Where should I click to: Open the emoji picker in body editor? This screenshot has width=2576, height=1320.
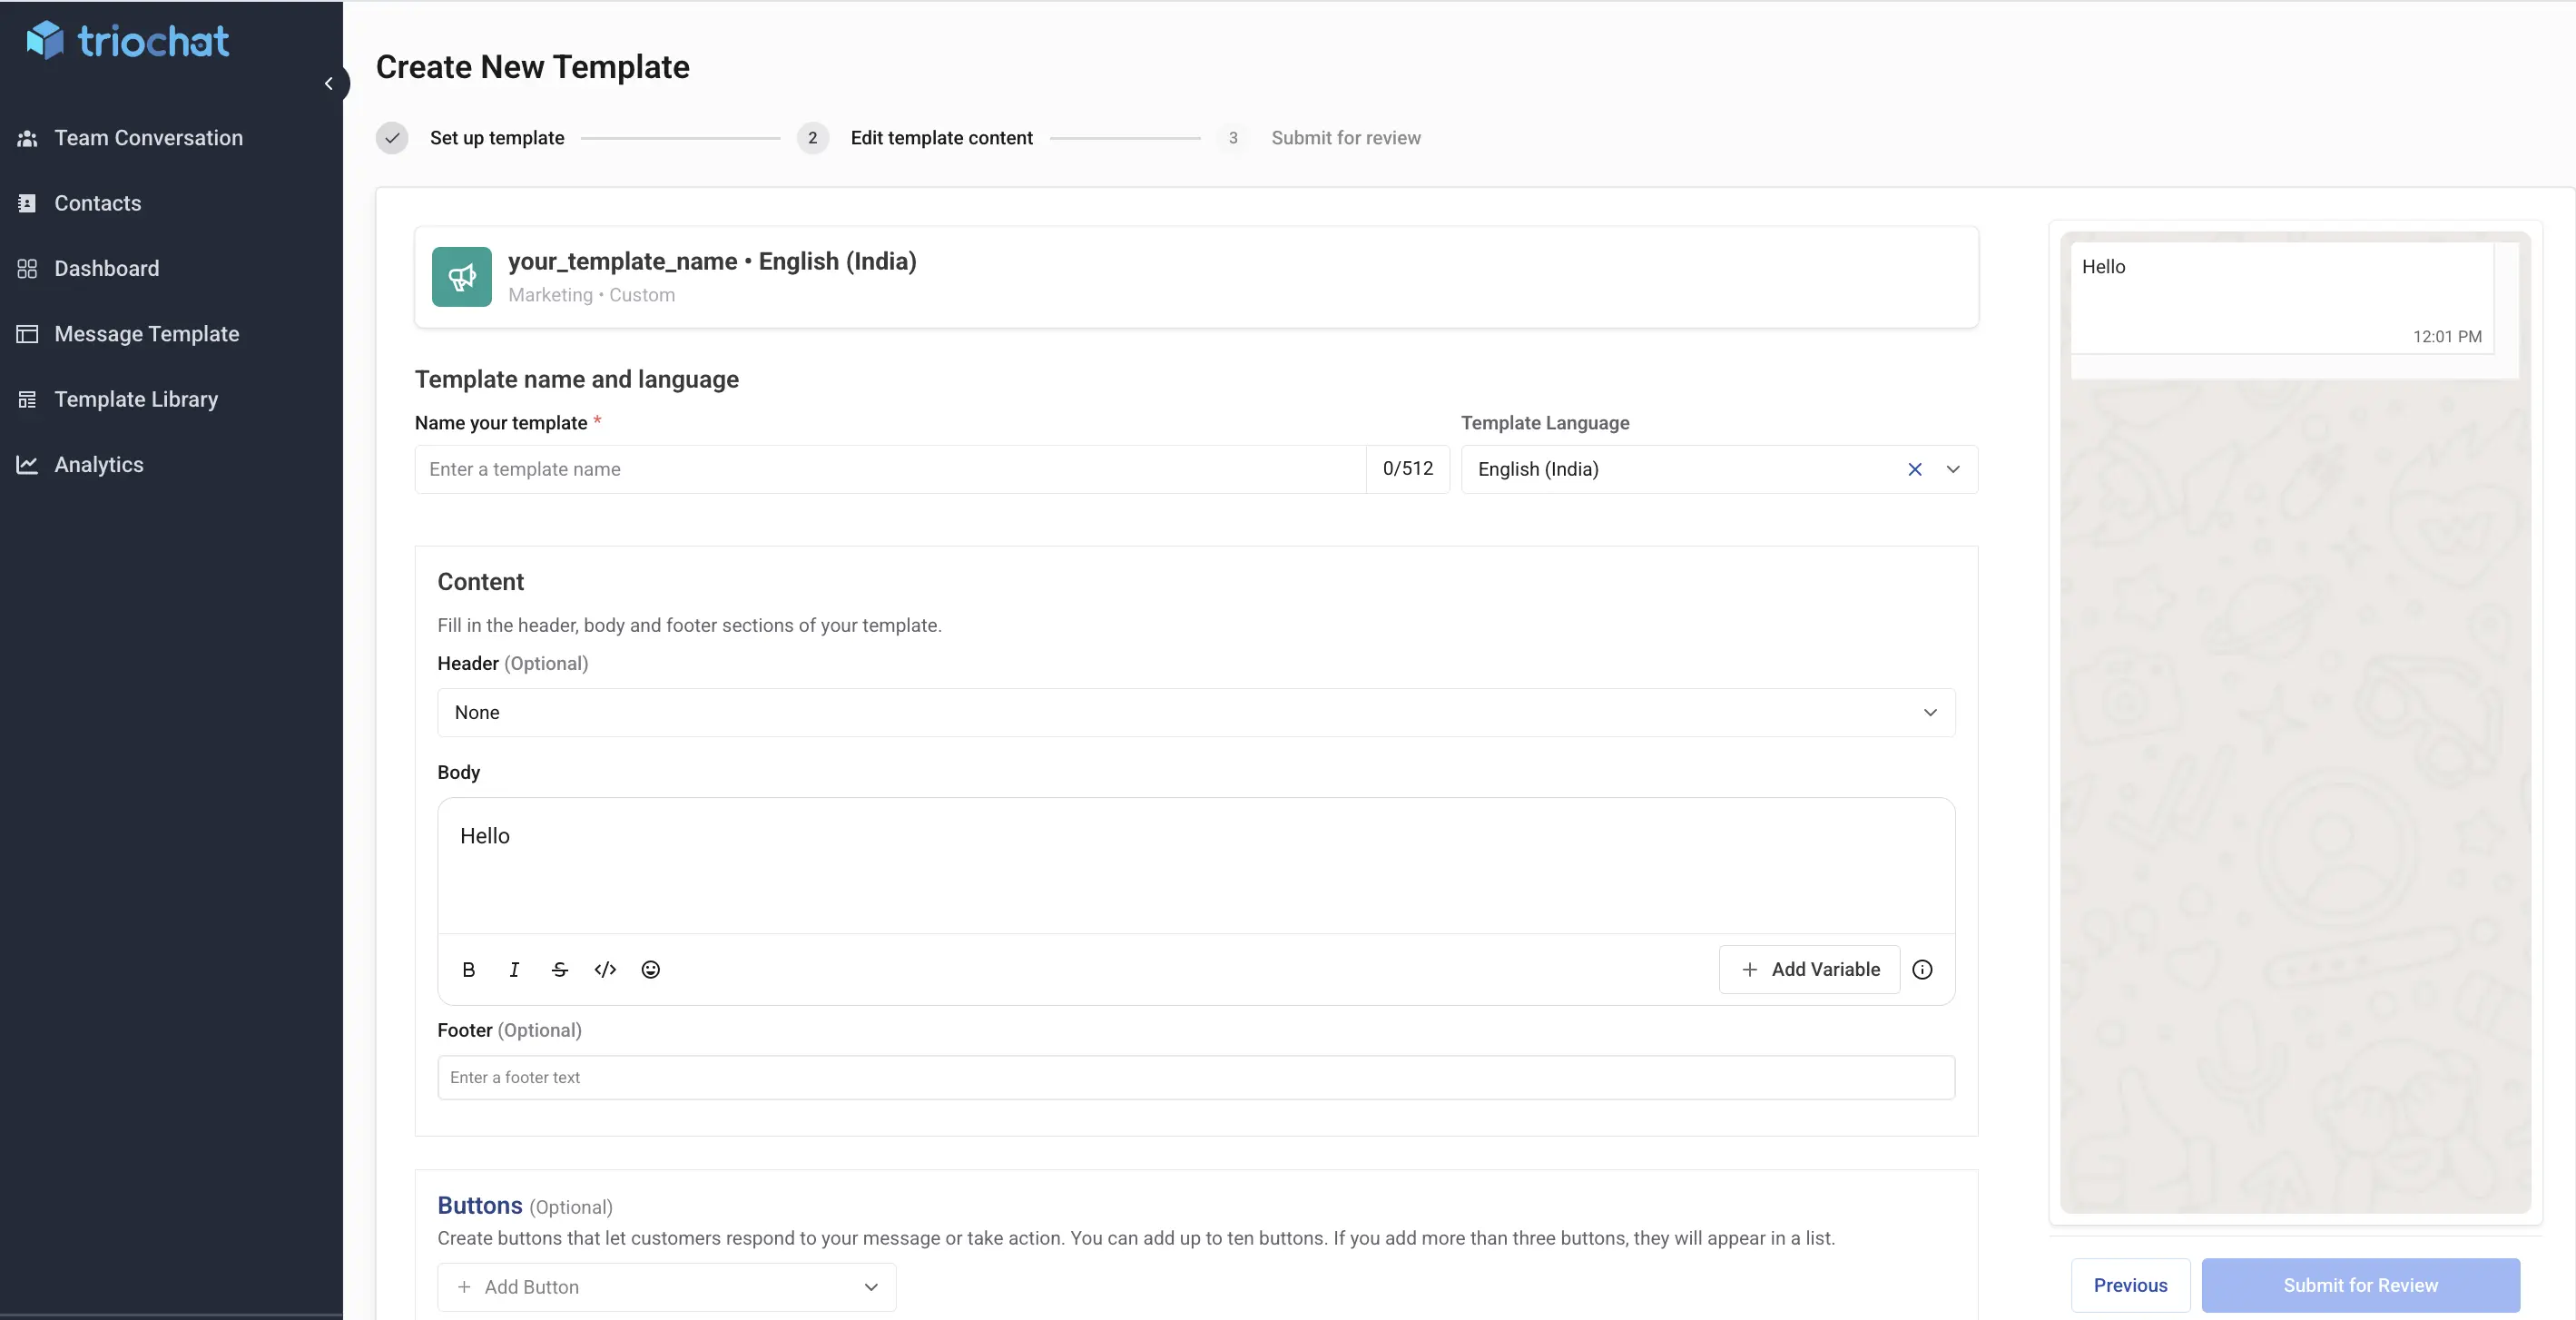(x=651, y=969)
